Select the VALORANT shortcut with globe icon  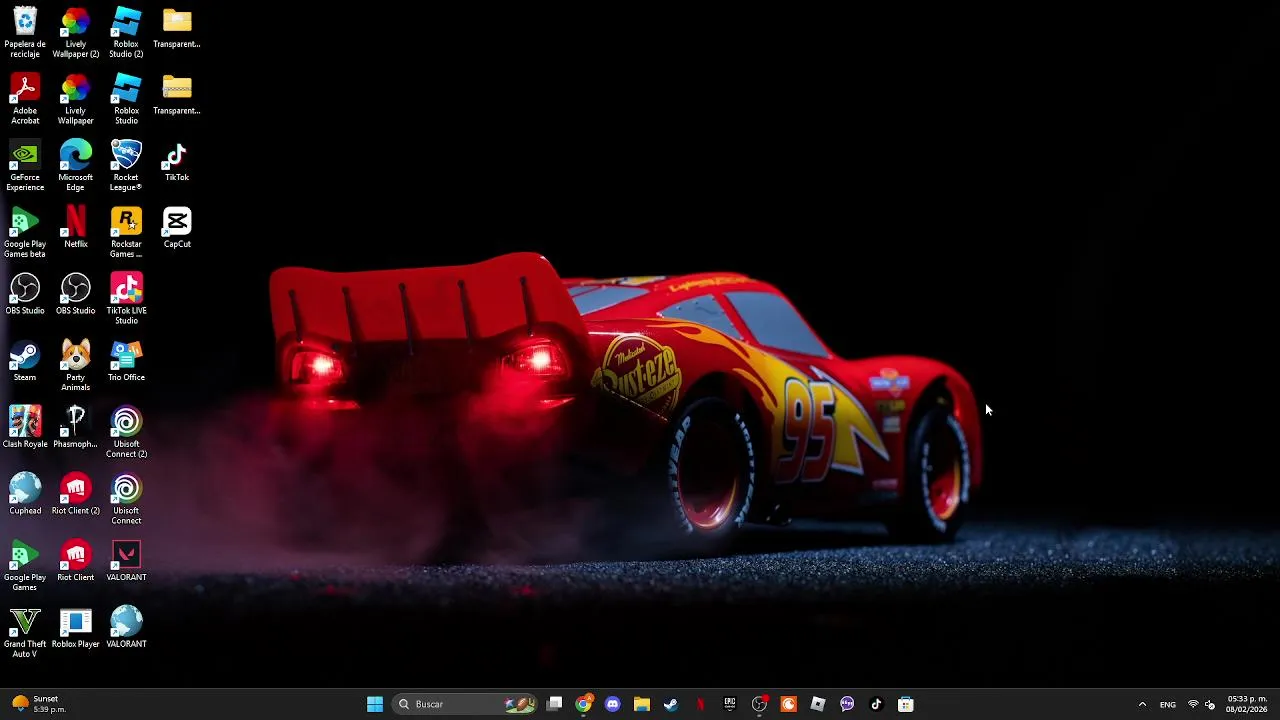click(x=126, y=628)
